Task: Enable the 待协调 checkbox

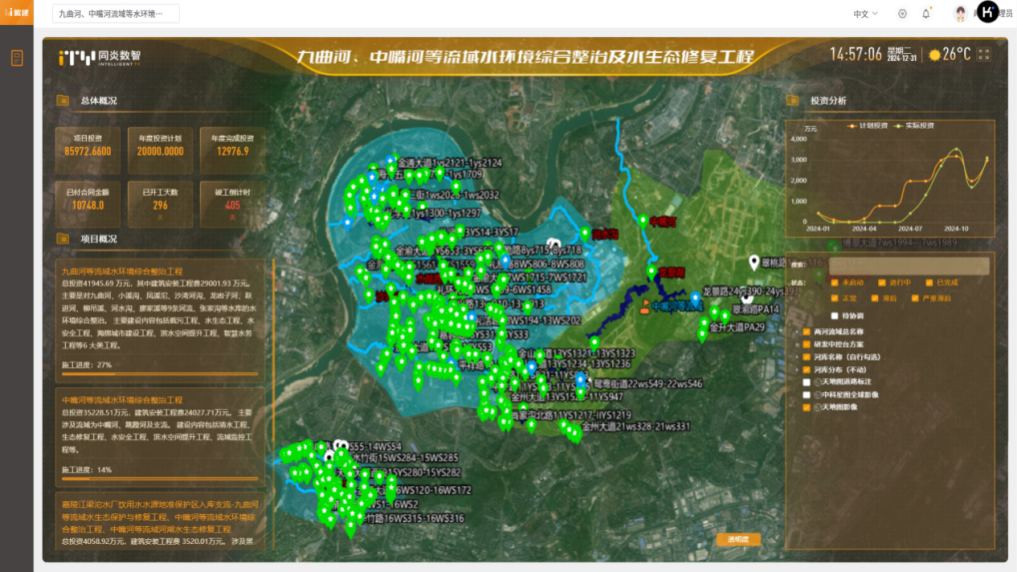Action: tap(834, 315)
